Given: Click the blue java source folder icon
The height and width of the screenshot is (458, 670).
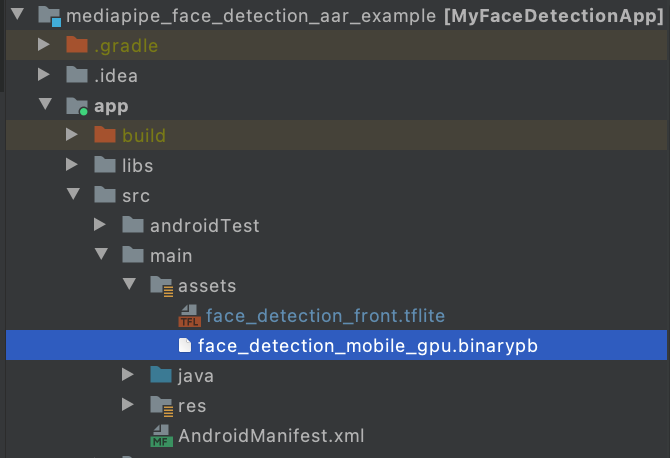Looking at the screenshot, I should [161, 376].
